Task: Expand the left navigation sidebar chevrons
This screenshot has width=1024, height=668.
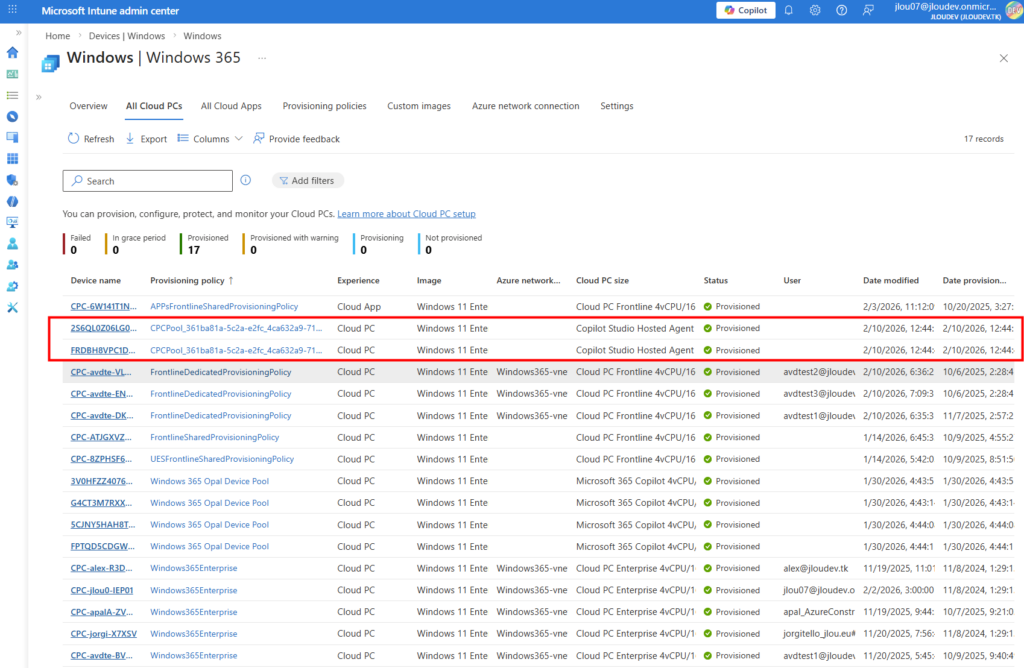Action: point(18,33)
